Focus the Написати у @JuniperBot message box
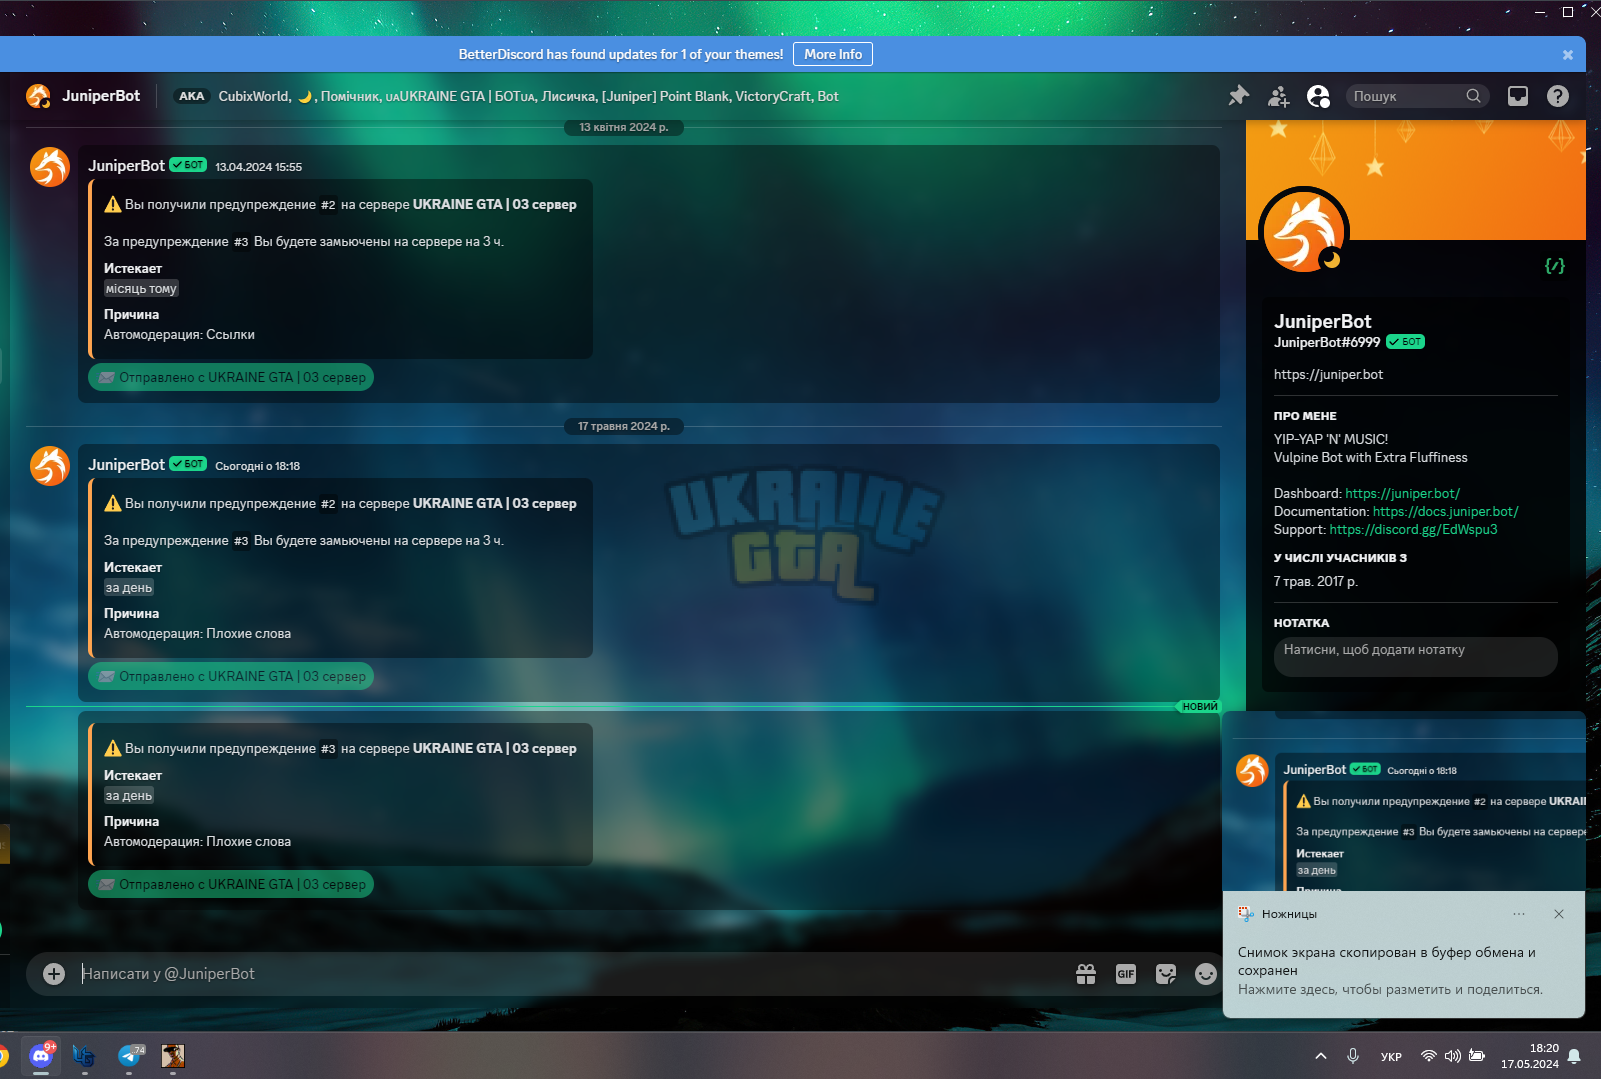Image resolution: width=1601 pixels, height=1079 pixels. [570, 974]
